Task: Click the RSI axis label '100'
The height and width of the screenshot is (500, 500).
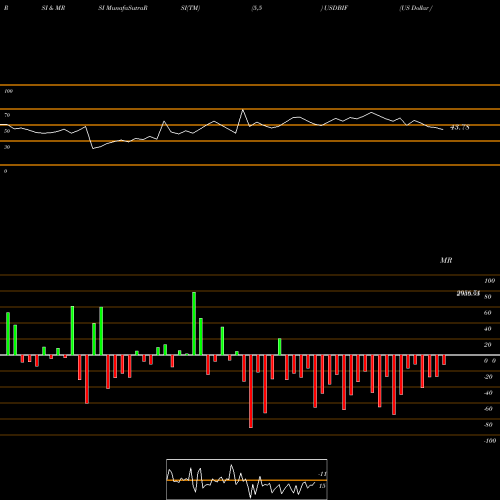Action: pos(8,91)
